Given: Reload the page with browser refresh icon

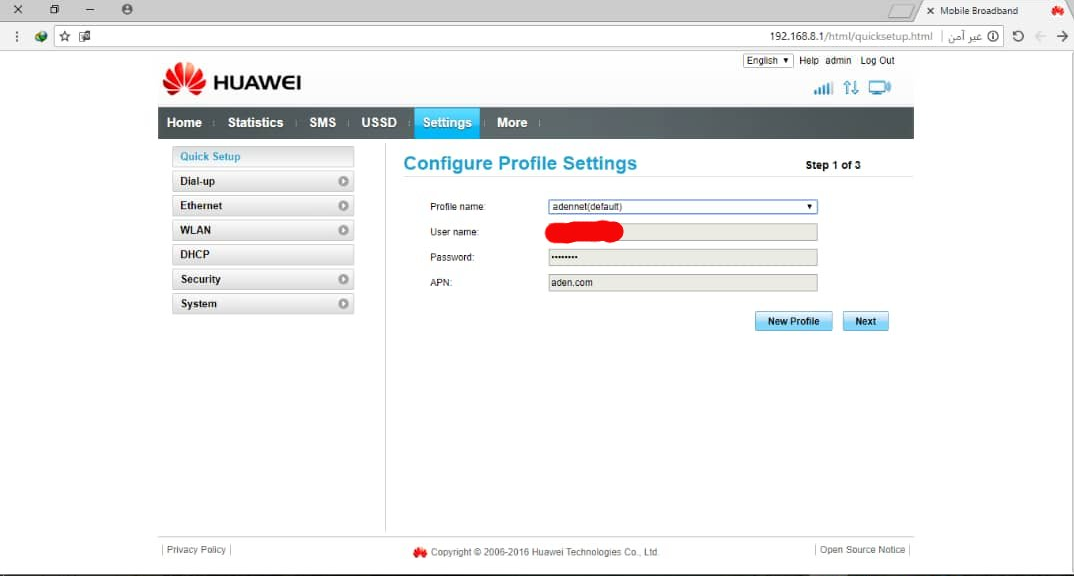Looking at the screenshot, I should coord(1019,36).
